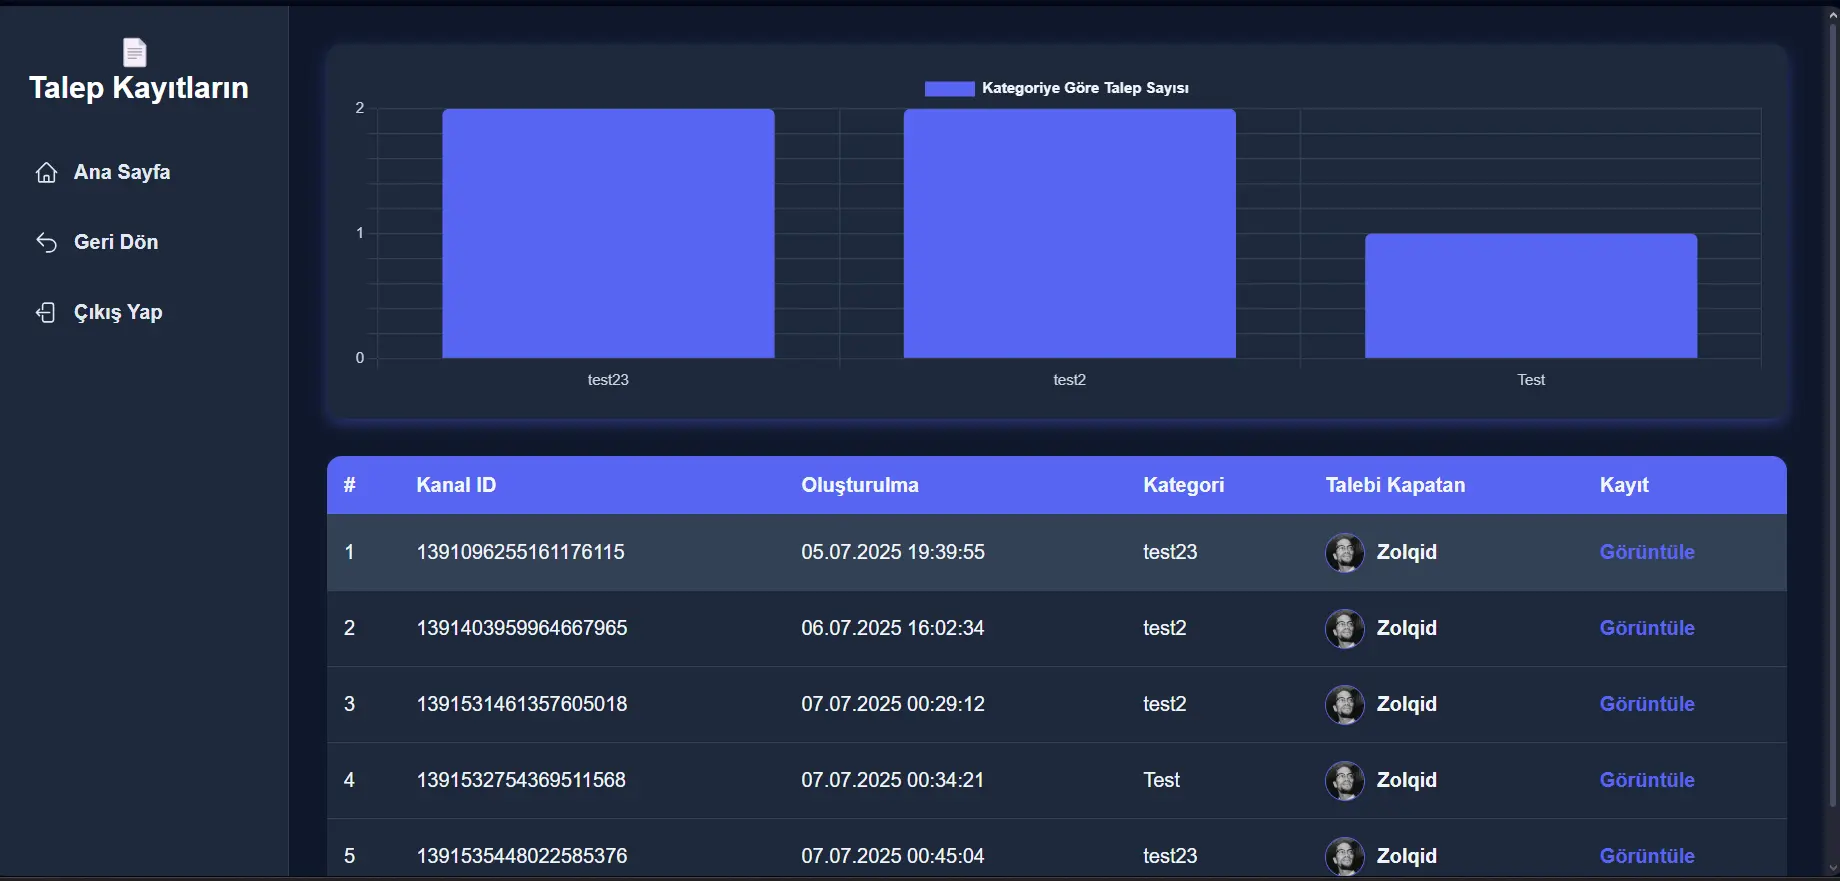Click the vertical scrollbar down arrow
1840x881 pixels.
(1832, 868)
